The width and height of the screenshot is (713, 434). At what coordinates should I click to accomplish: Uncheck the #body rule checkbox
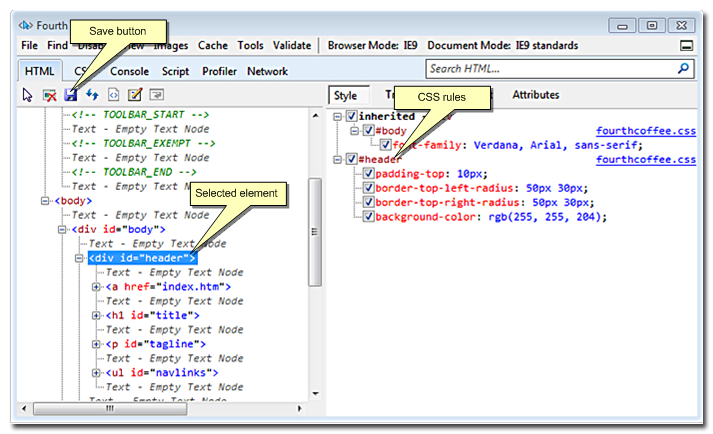[369, 131]
